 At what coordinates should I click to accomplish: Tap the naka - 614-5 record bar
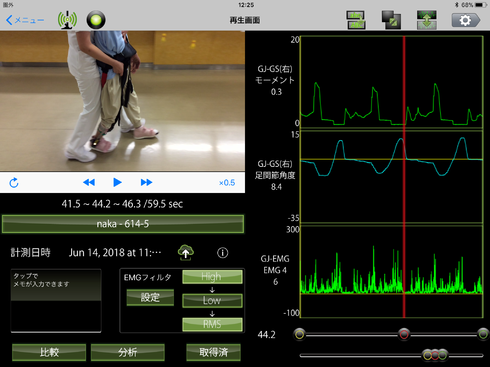[x=123, y=224]
